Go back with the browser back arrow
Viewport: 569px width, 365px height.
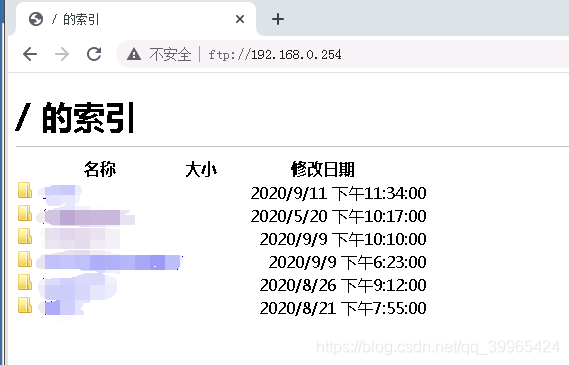(x=30, y=54)
